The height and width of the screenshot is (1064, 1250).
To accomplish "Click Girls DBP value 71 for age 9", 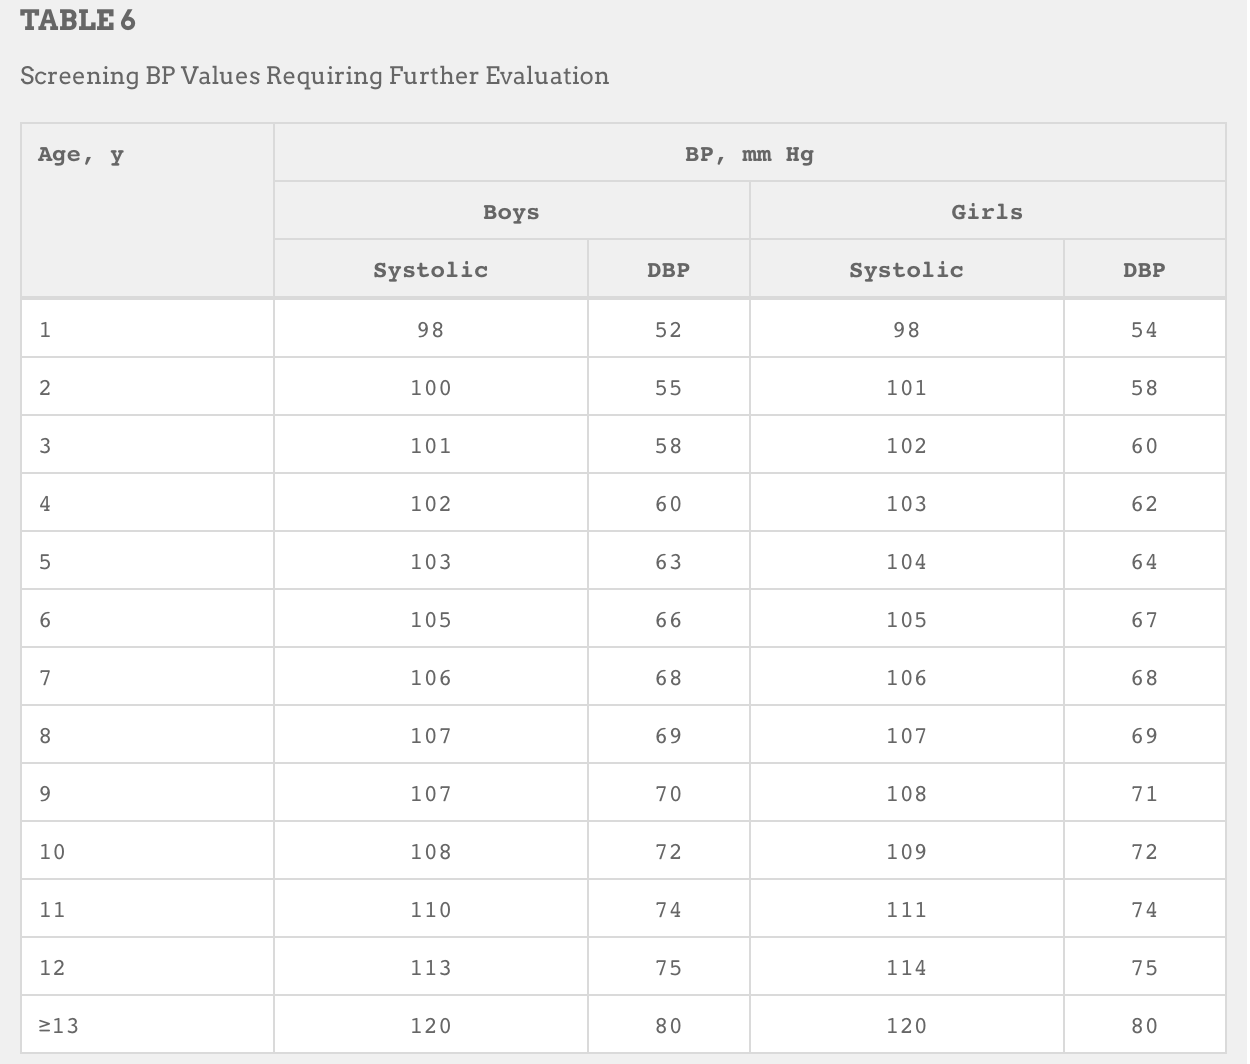I will coord(1144,794).
